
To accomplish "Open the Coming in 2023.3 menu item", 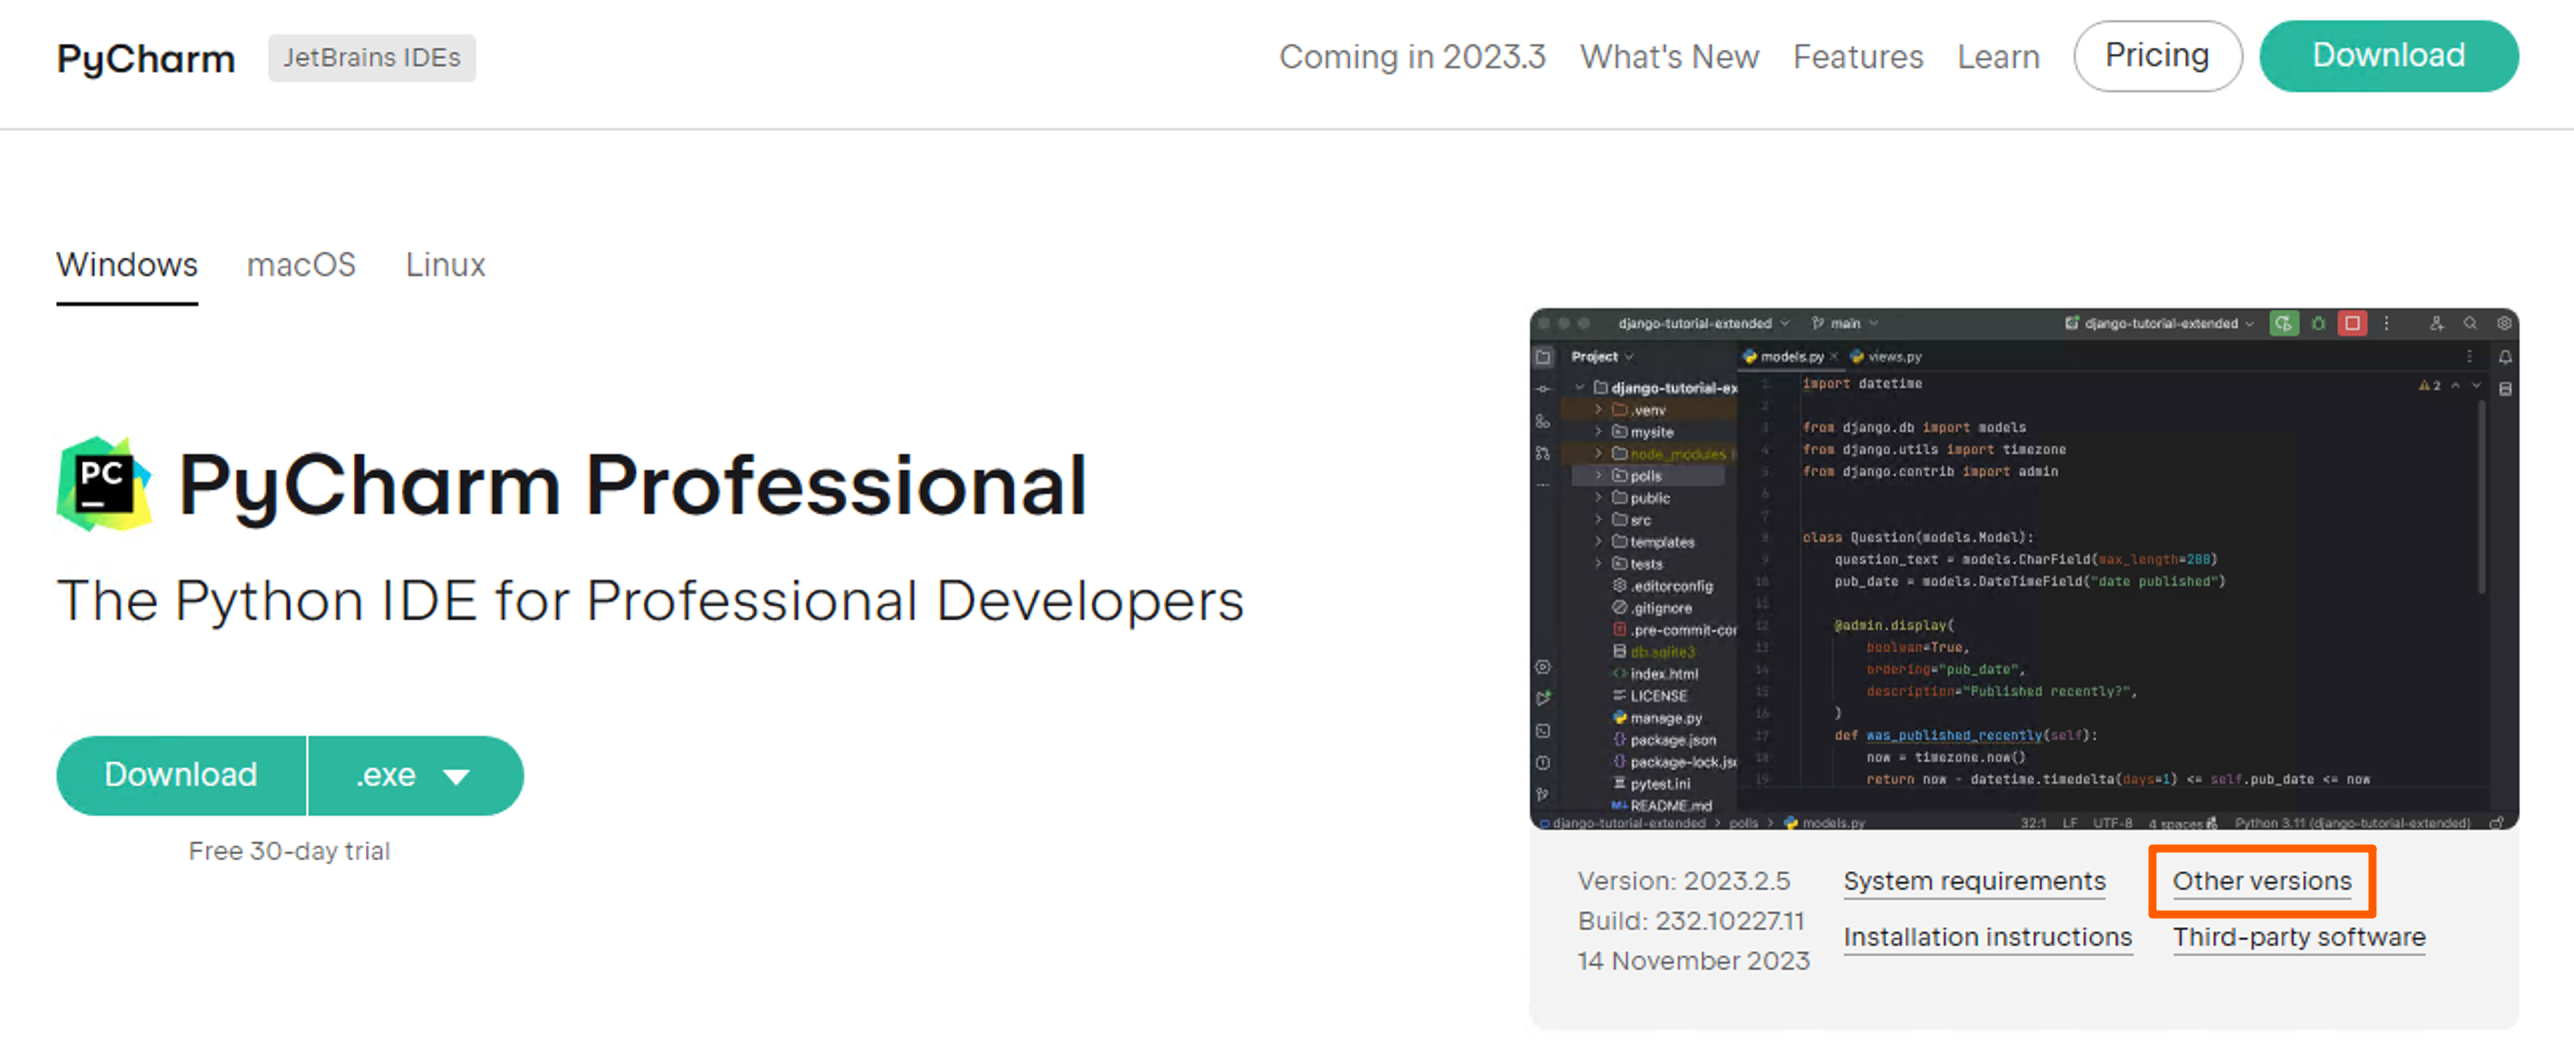I will [1412, 57].
